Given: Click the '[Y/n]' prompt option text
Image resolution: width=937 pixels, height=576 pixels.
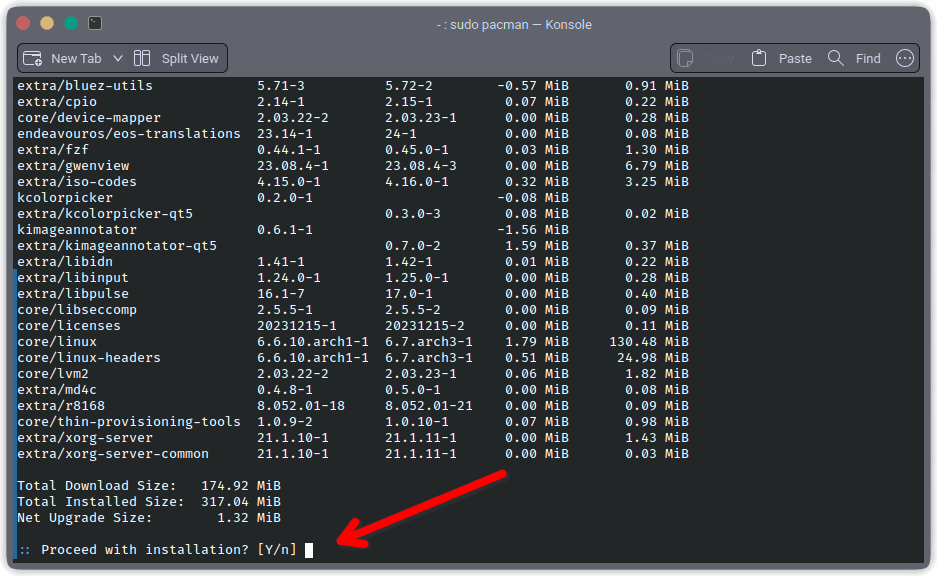Looking at the screenshot, I should (277, 550).
